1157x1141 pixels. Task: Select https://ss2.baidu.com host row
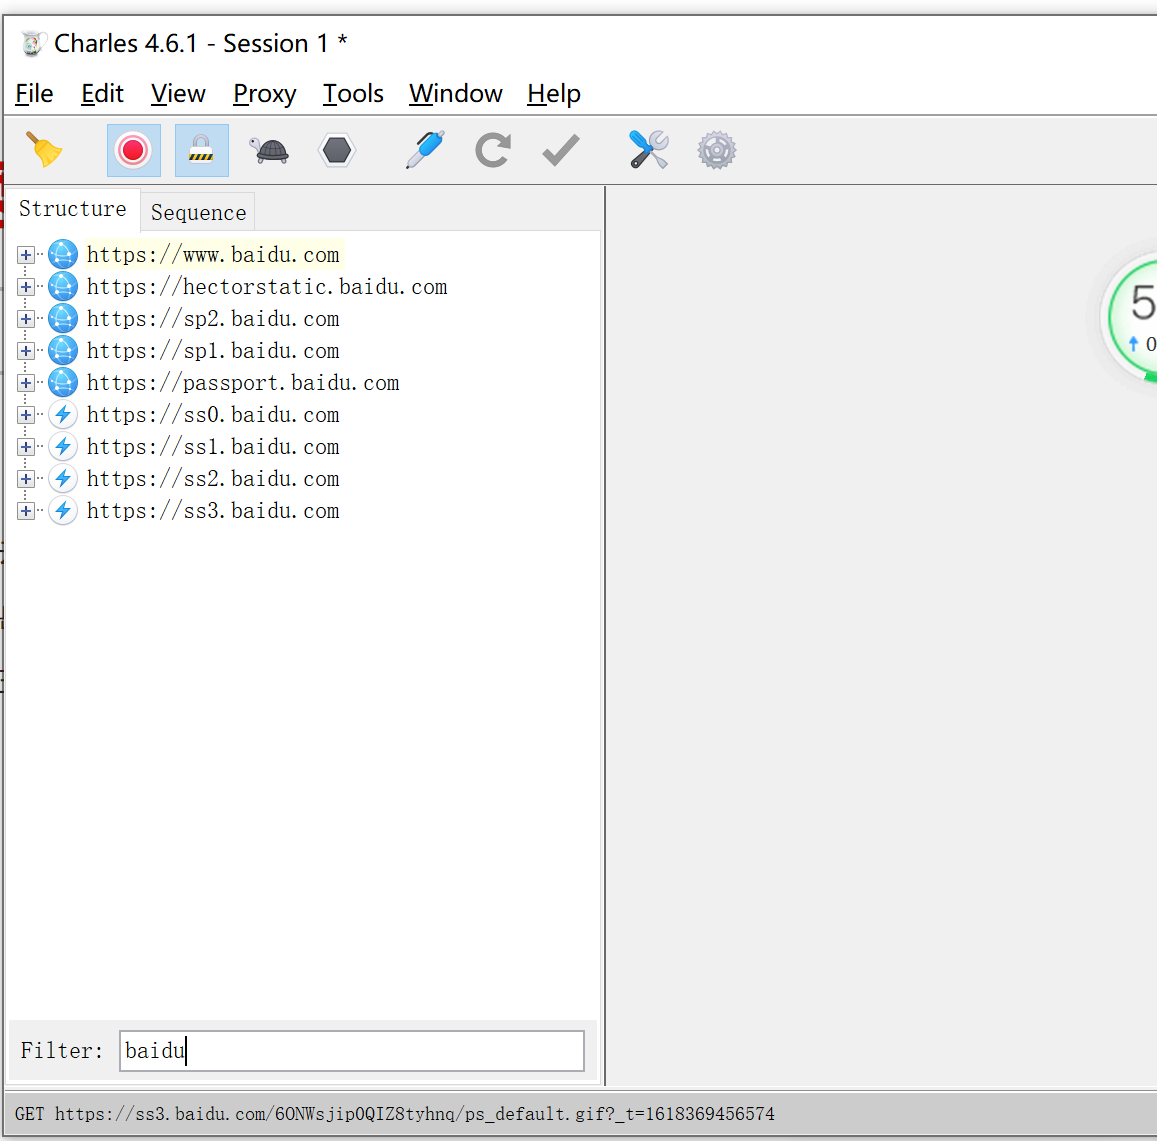click(x=213, y=478)
